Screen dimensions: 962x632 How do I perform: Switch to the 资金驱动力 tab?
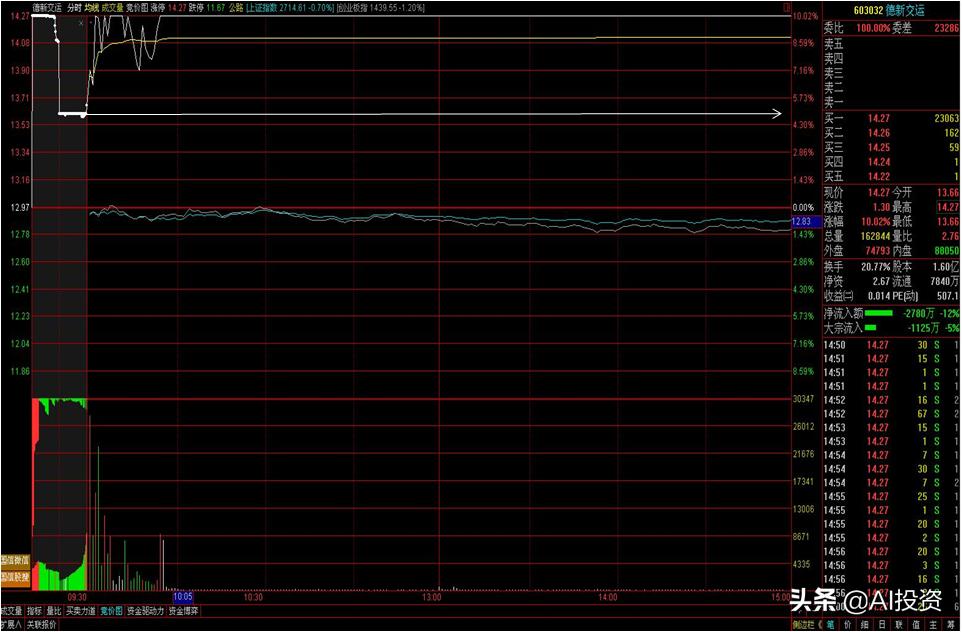click(x=145, y=611)
